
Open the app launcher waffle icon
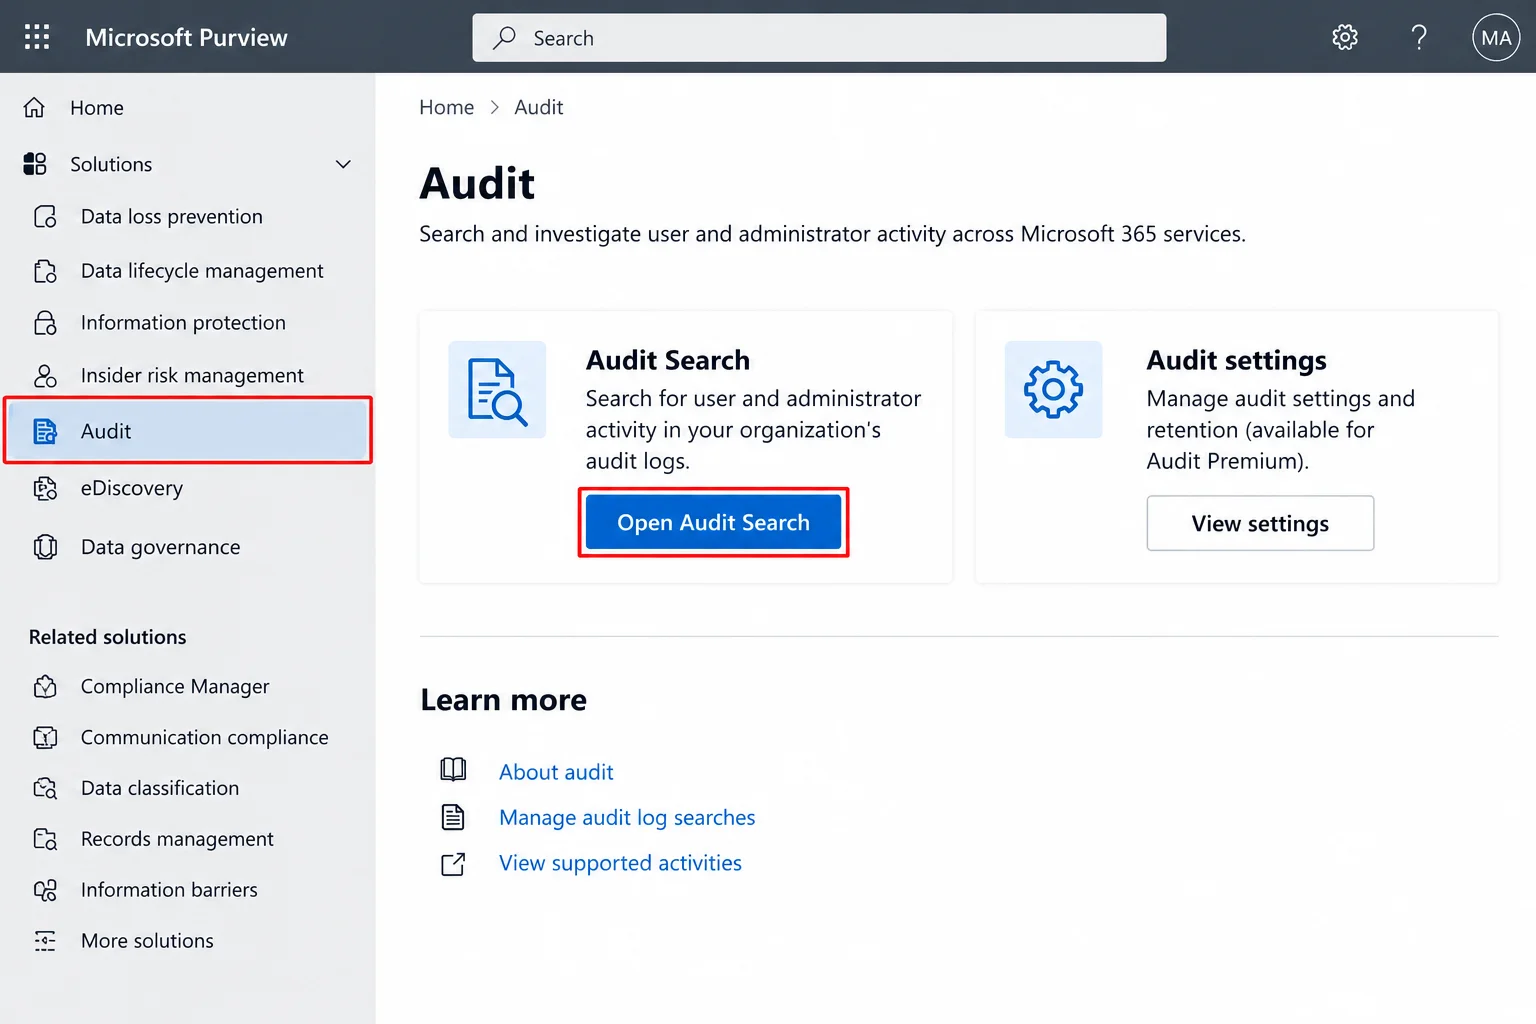[x=37, y=38]
